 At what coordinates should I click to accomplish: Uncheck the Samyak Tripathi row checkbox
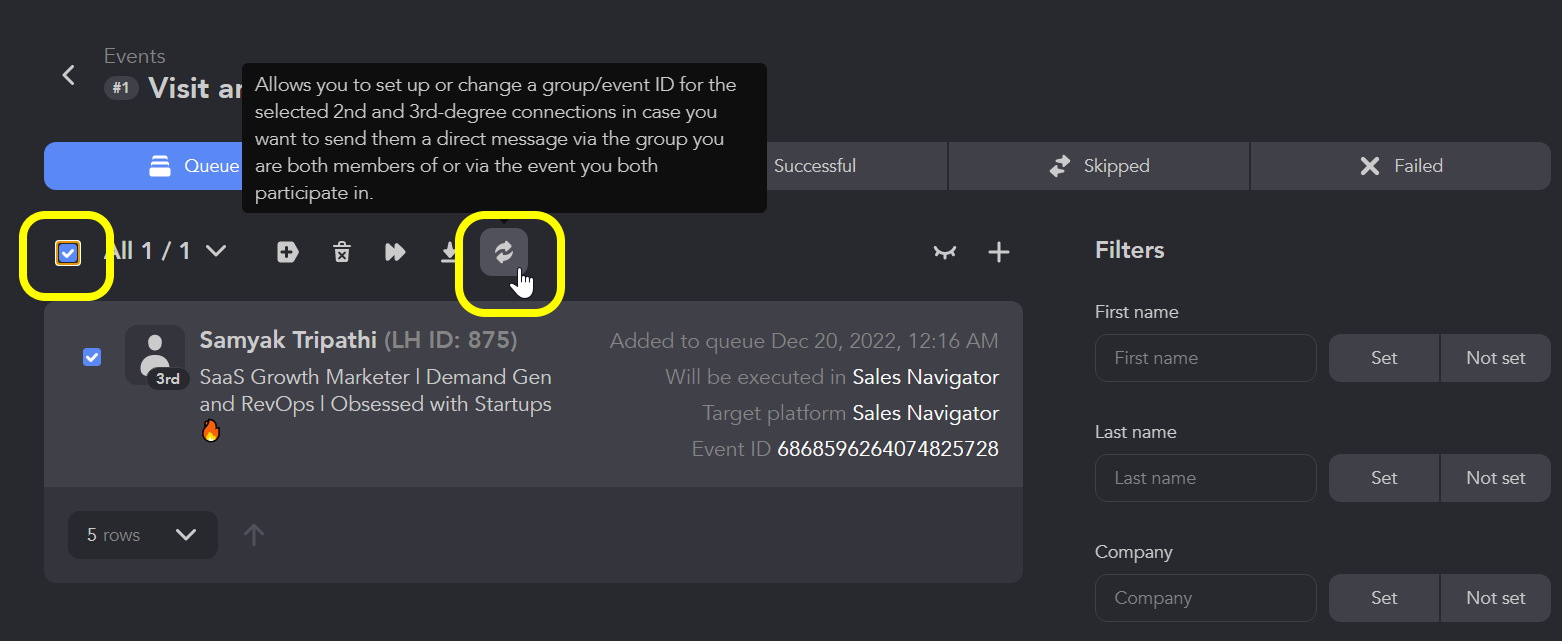[x=92, y=357]
